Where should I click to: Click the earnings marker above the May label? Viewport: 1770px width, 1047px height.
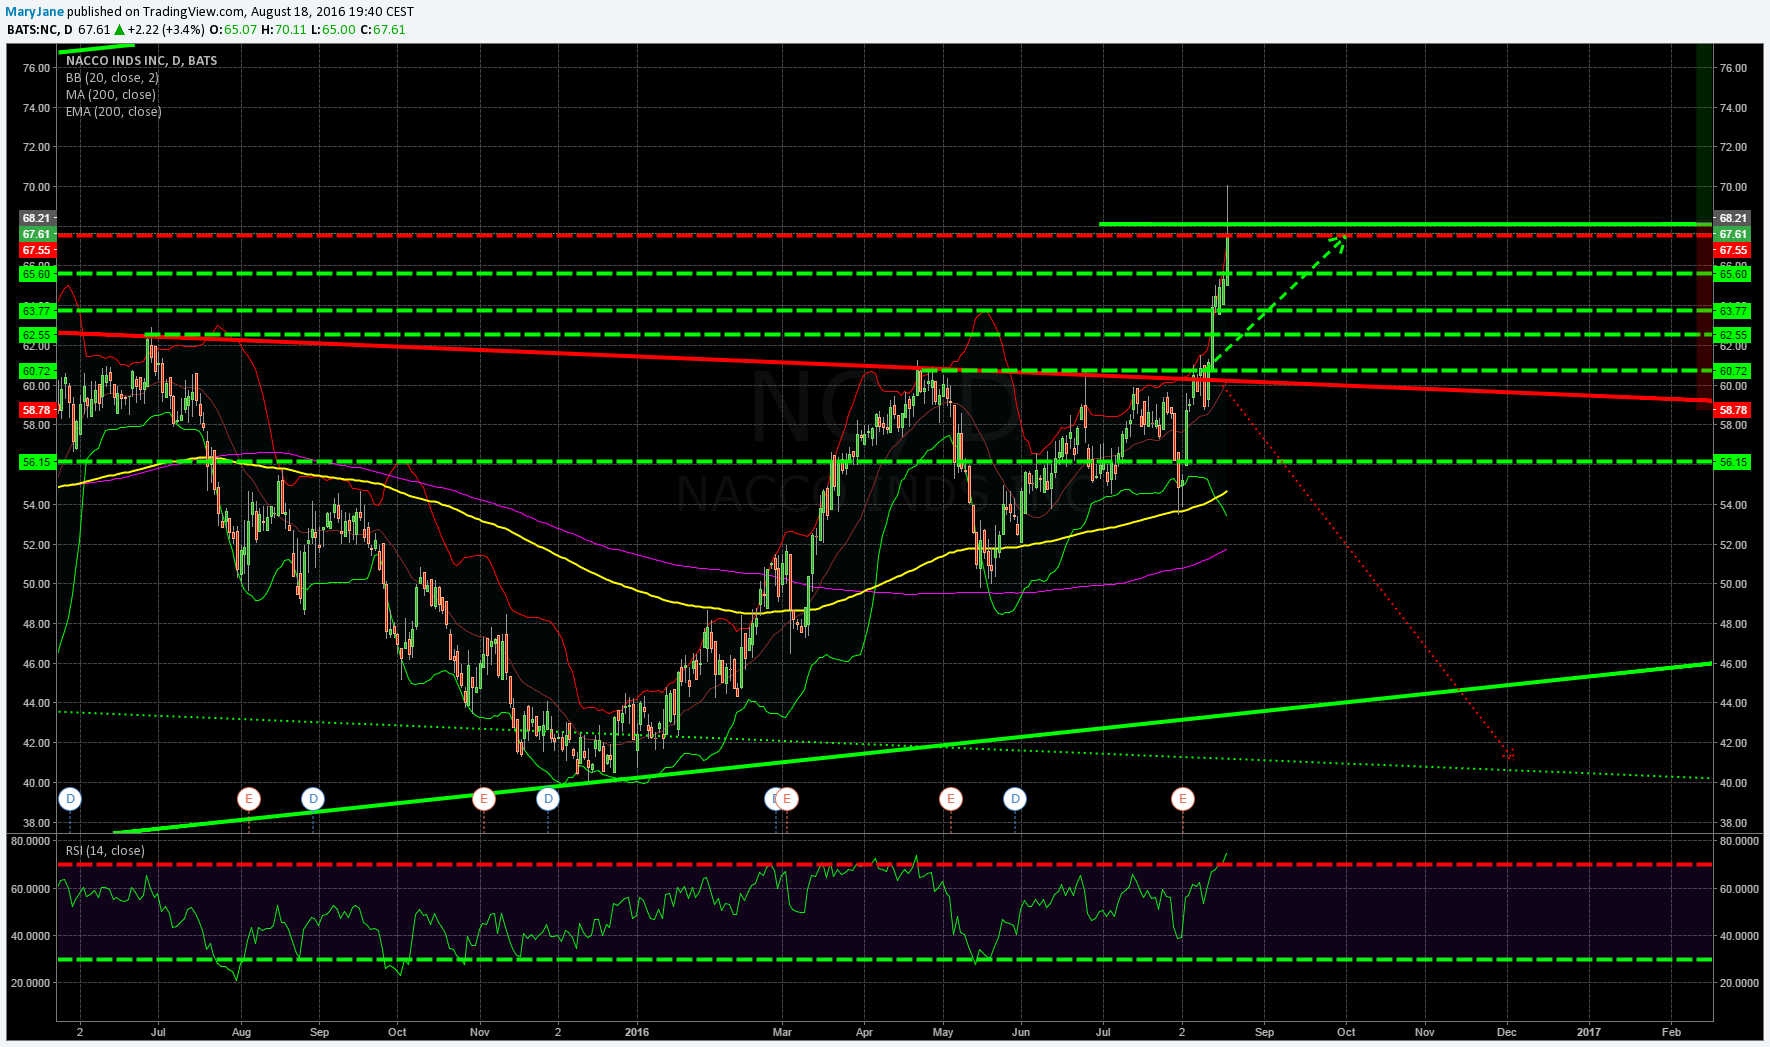point(951,798)
